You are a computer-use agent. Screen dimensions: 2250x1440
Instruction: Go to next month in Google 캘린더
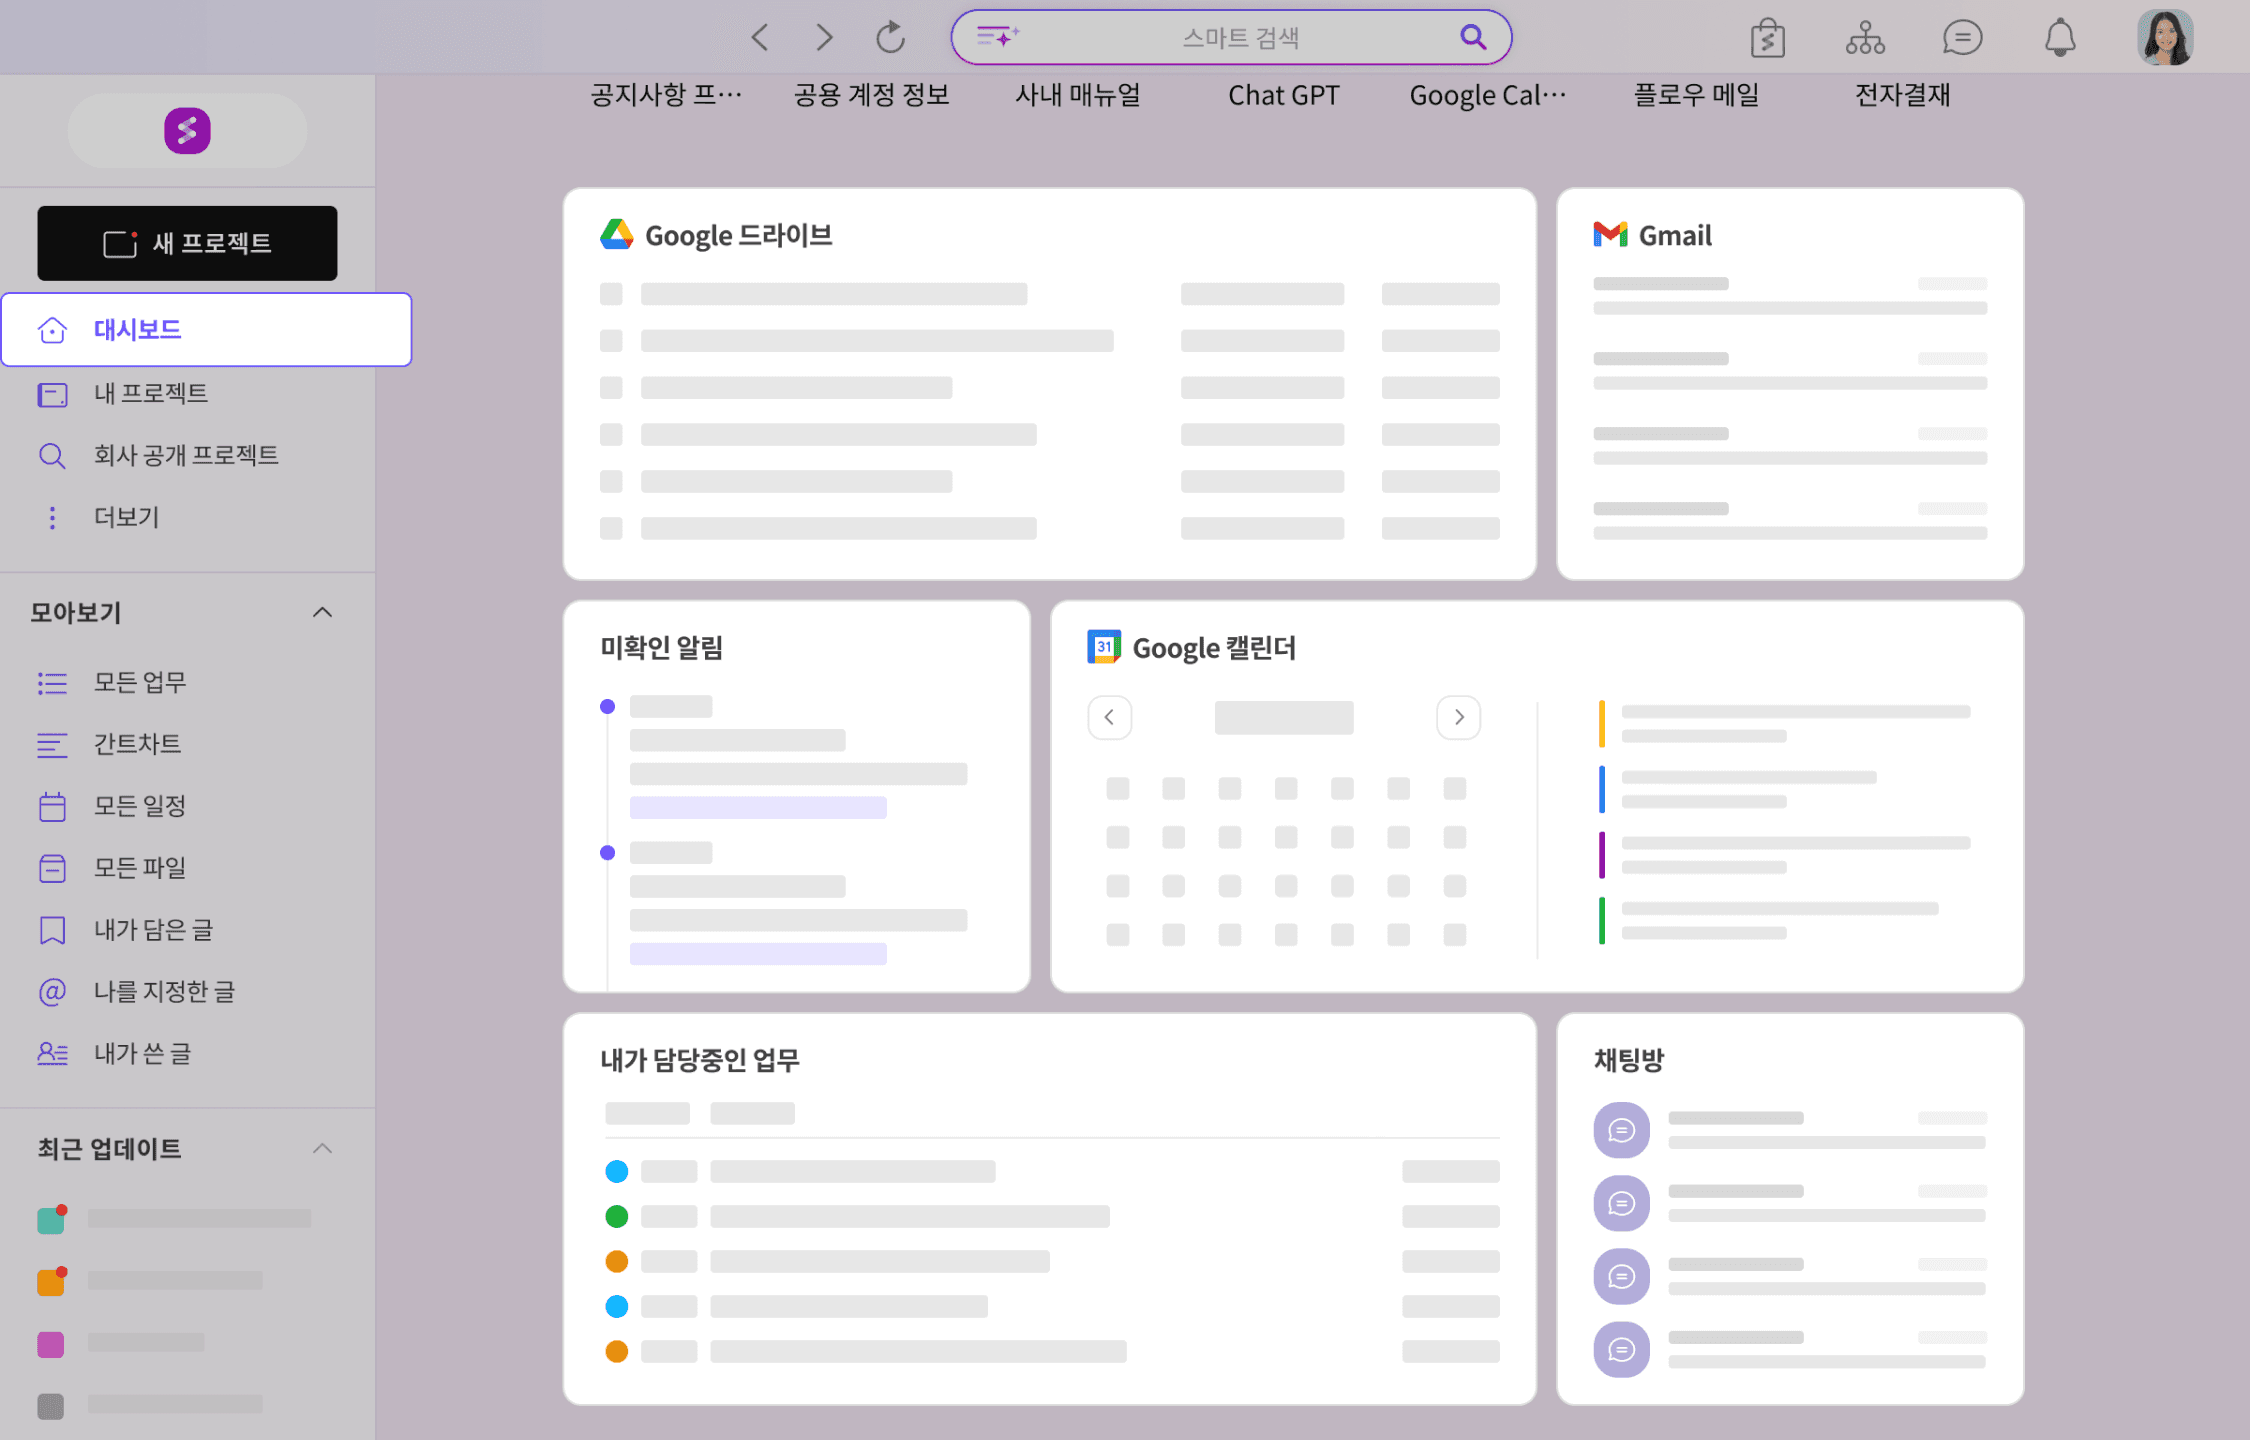click(x=1458, y=717)
